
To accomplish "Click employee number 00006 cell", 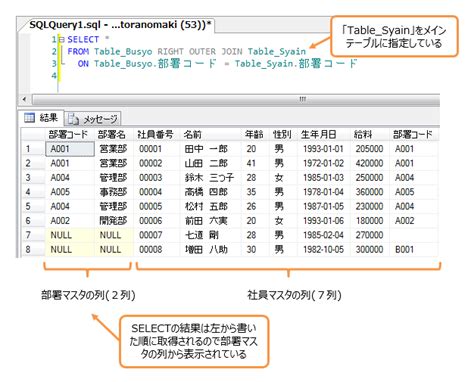I will [157, 221].
